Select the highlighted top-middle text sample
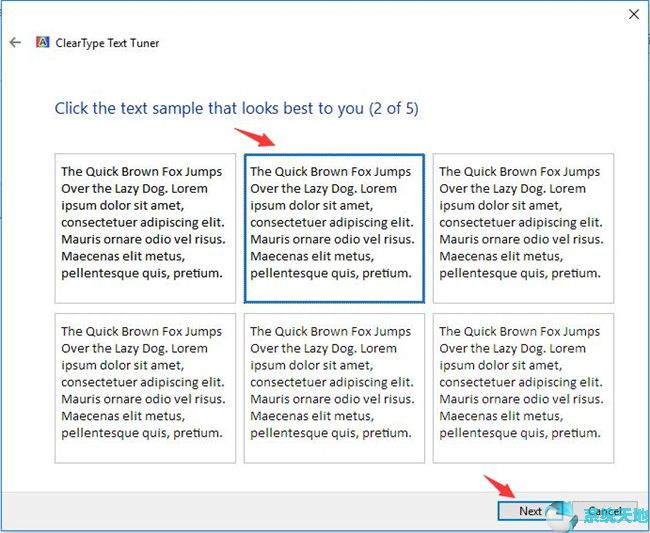This screenshot has height=533, width=650. (x=334, y=228)
